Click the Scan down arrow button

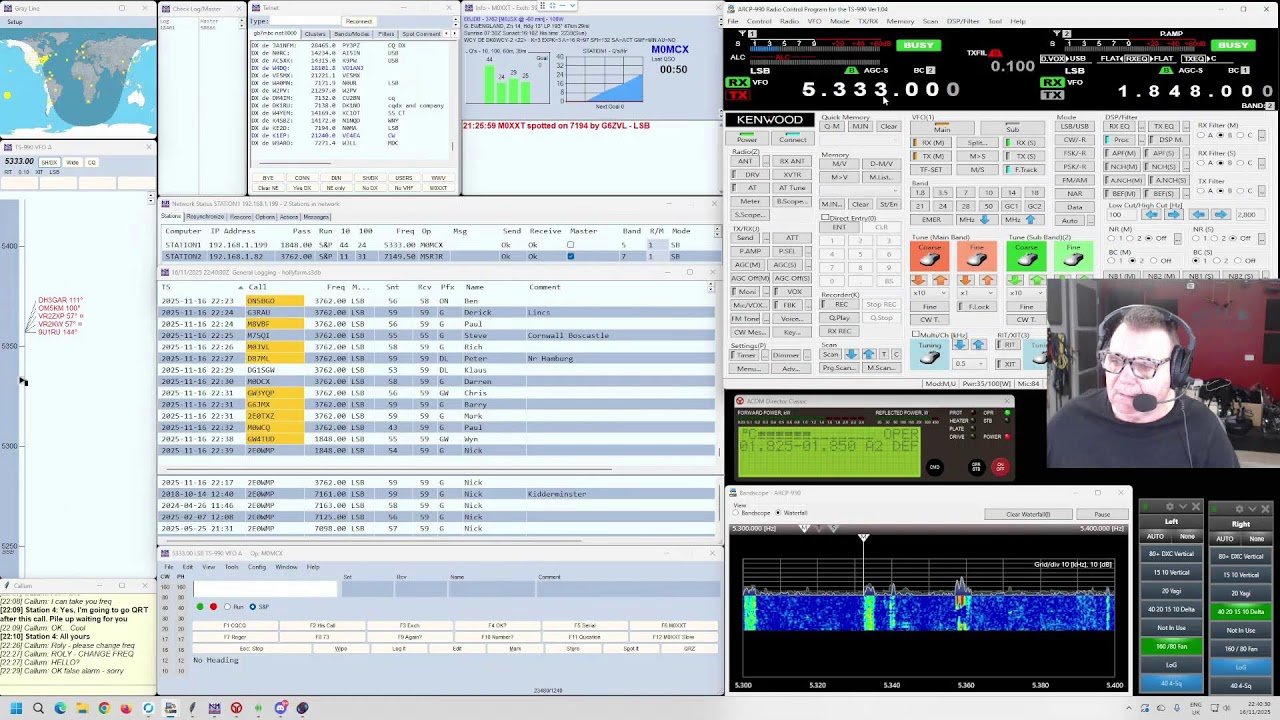850,354
